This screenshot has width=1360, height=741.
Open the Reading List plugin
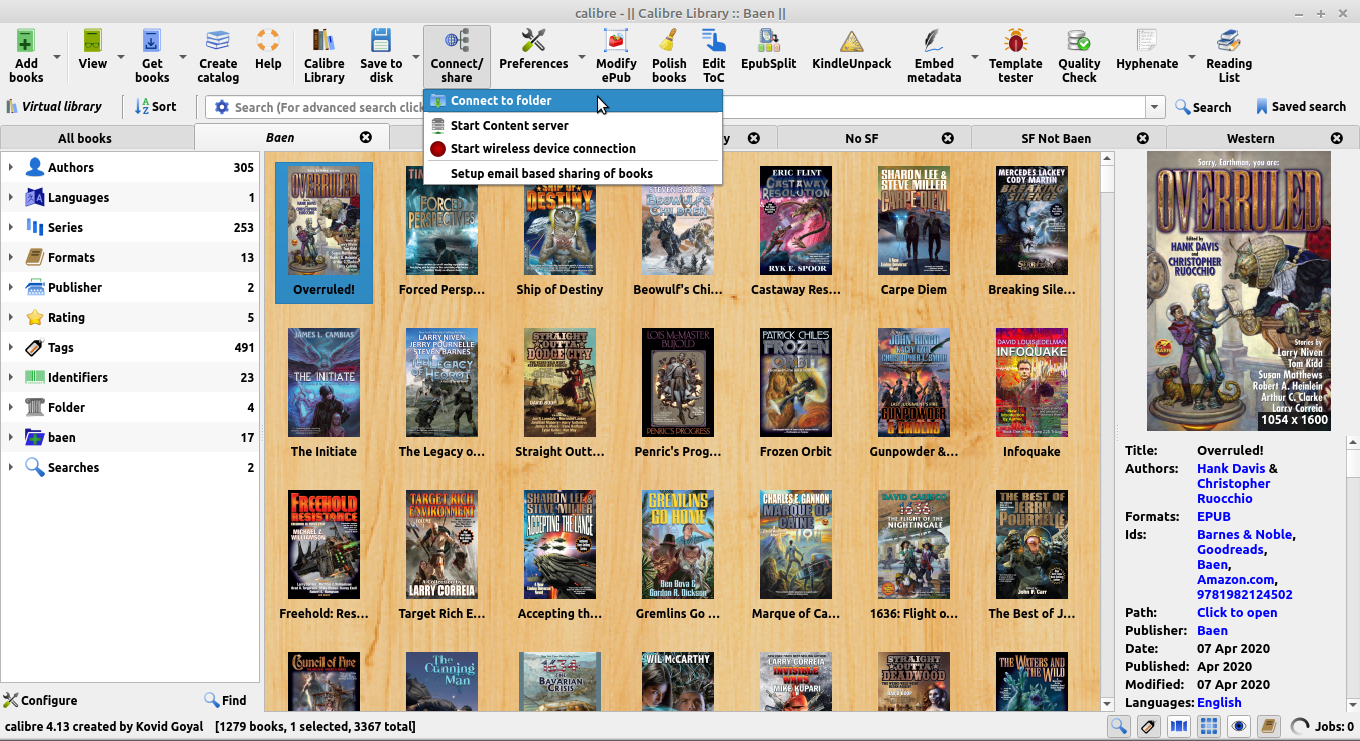click(x=1229, y=41)
